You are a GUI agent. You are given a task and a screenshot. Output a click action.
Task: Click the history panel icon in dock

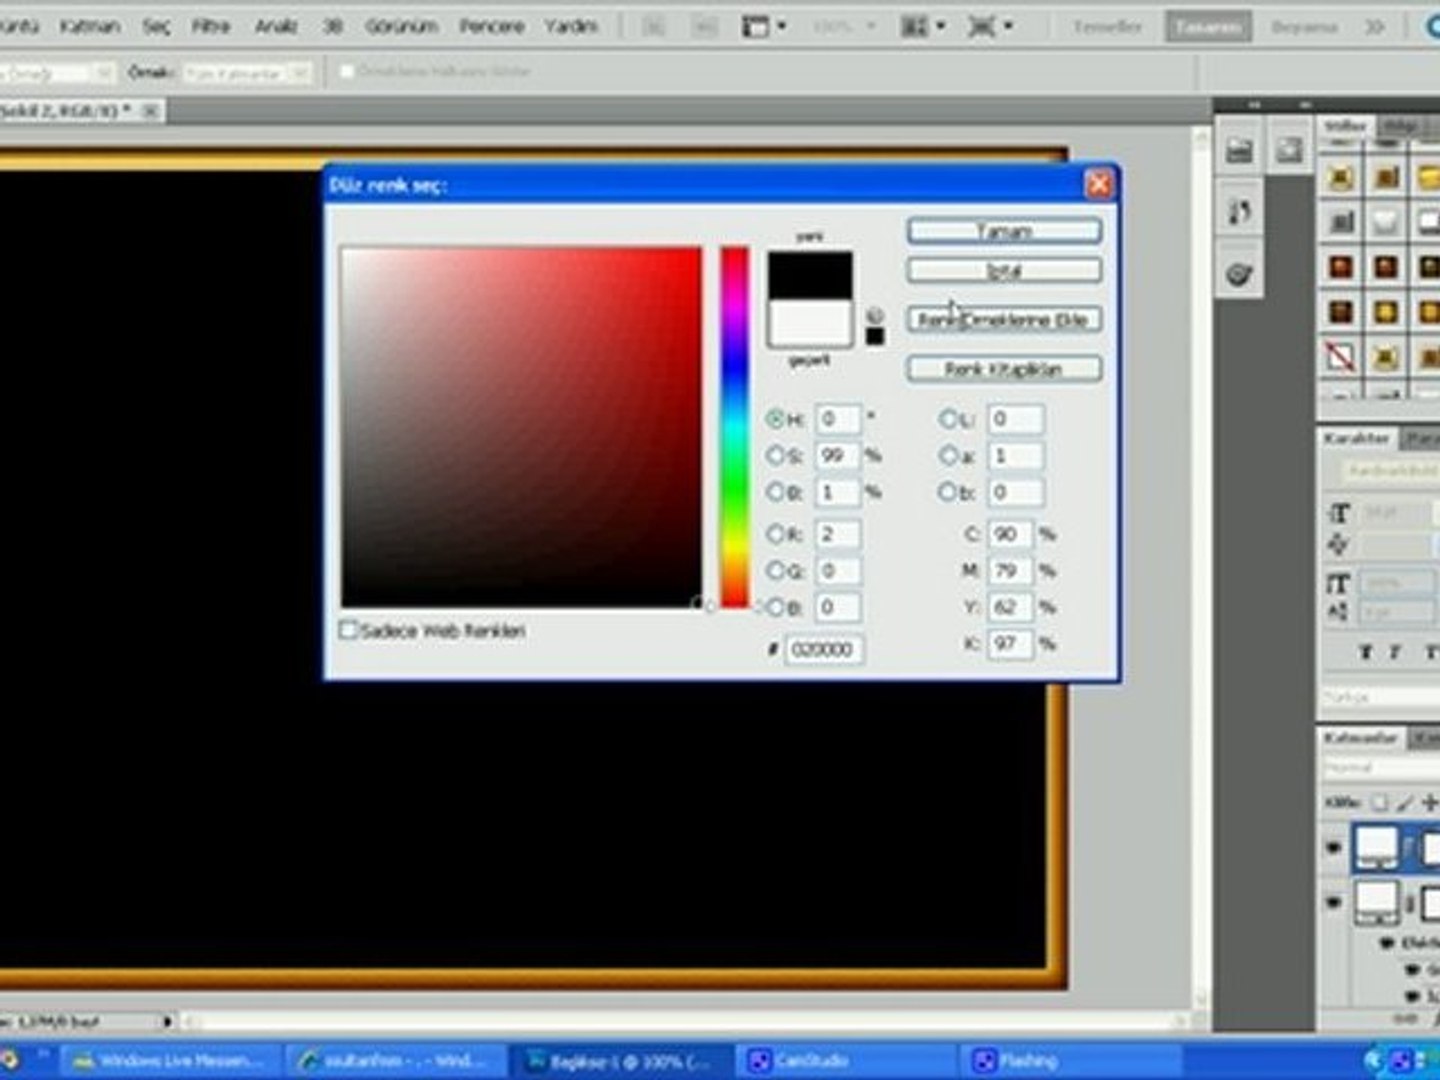(x=1240, y=212)
